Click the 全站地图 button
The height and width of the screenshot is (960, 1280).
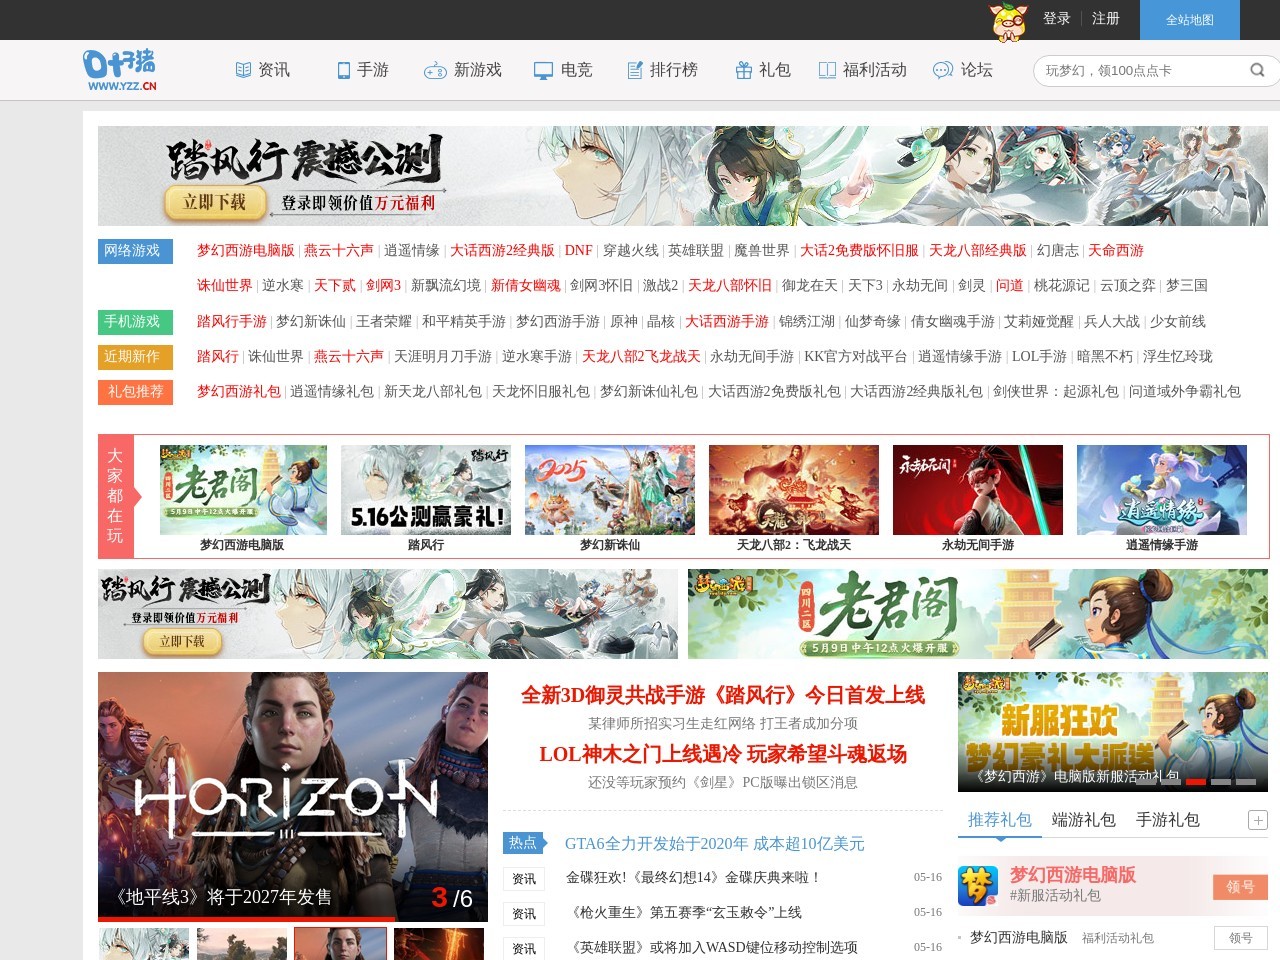(x=1190, y=20)
